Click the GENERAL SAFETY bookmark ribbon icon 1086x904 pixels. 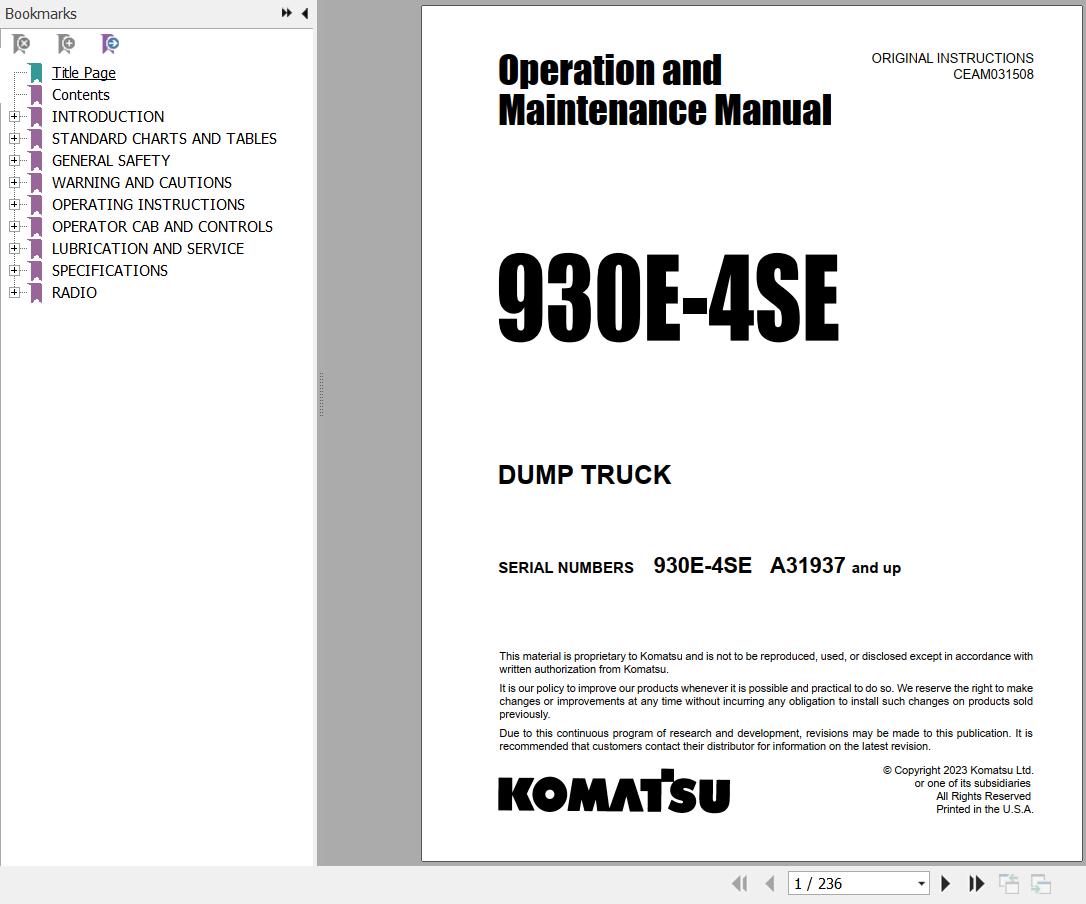(36, 161)
